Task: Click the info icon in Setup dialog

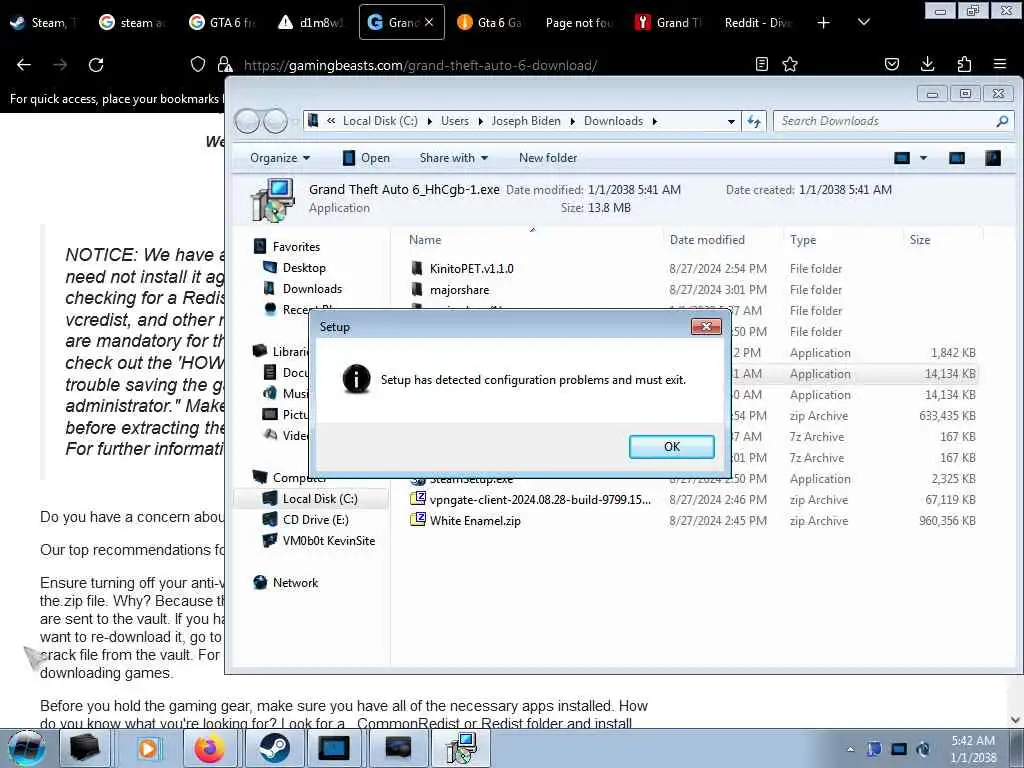Action: pyautogui.click(x=357, y=379)
